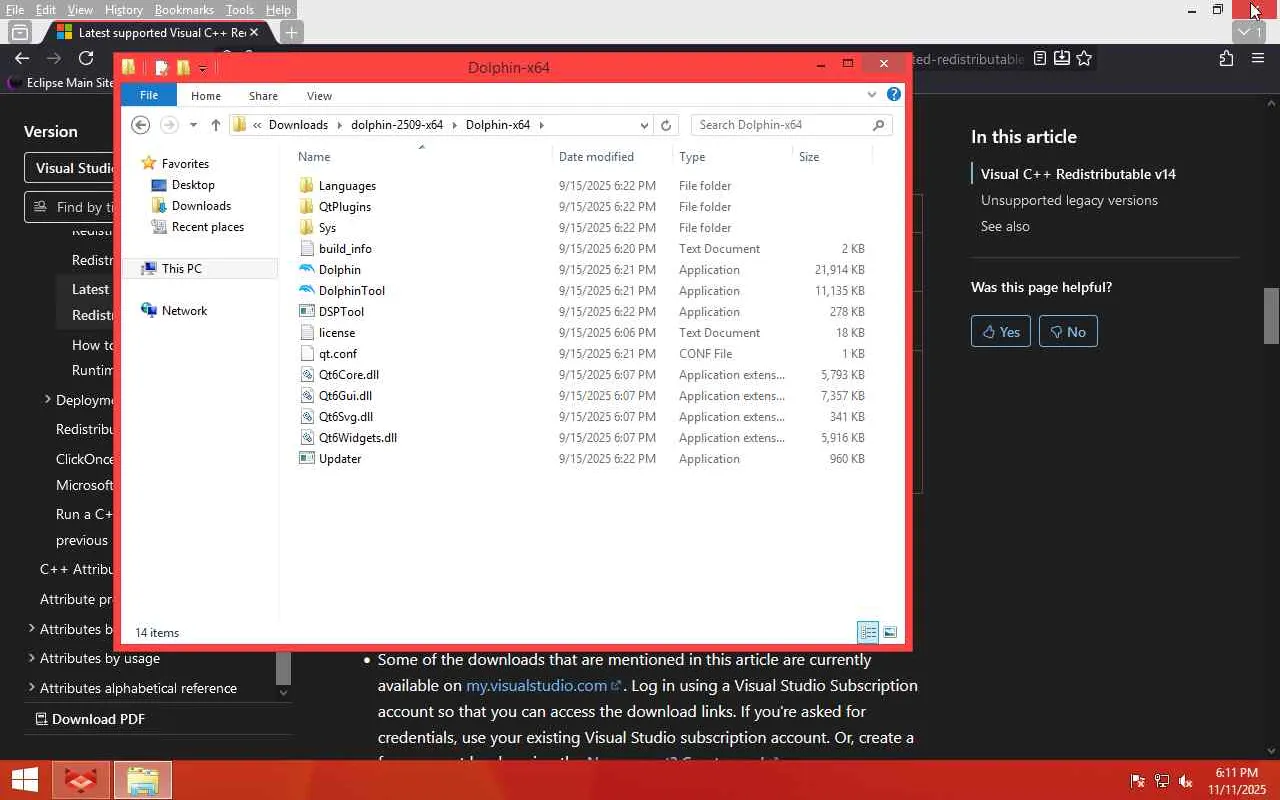Open the File tab in Explorer ribbon

[149, 95]
